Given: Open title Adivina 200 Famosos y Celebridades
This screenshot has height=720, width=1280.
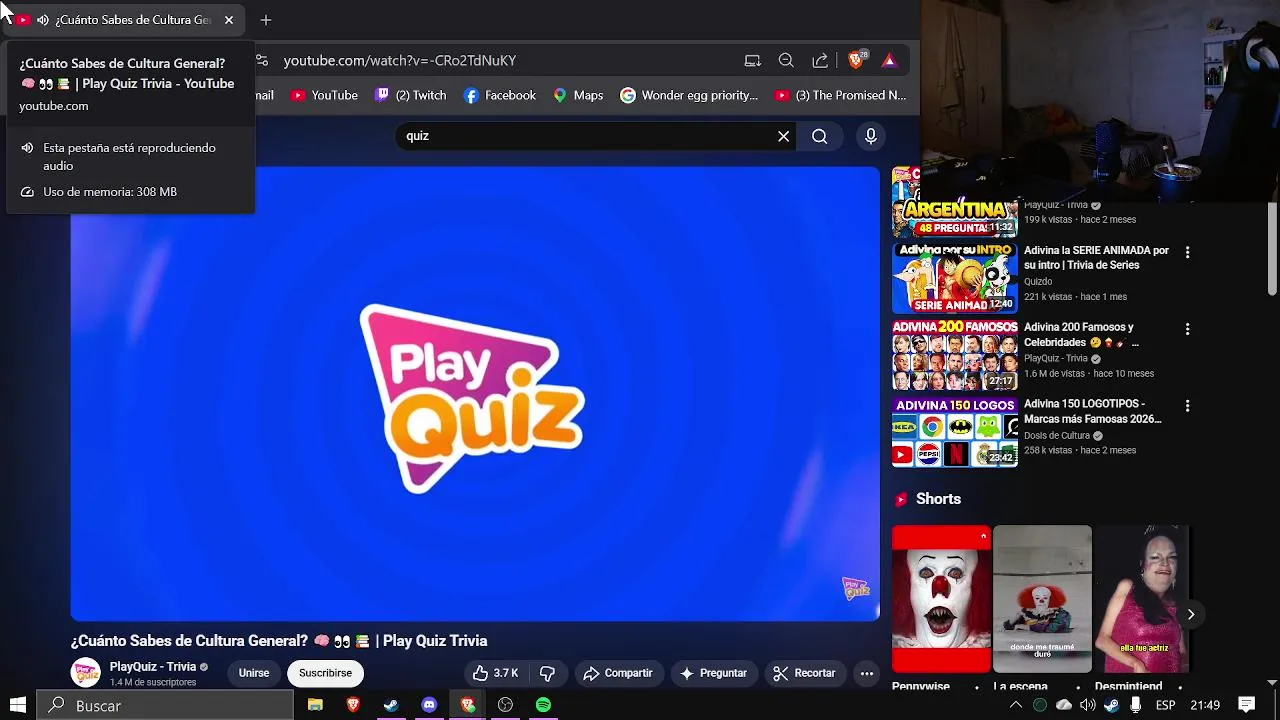Looking at the screenshot, I should click(x=1081, y=335).
